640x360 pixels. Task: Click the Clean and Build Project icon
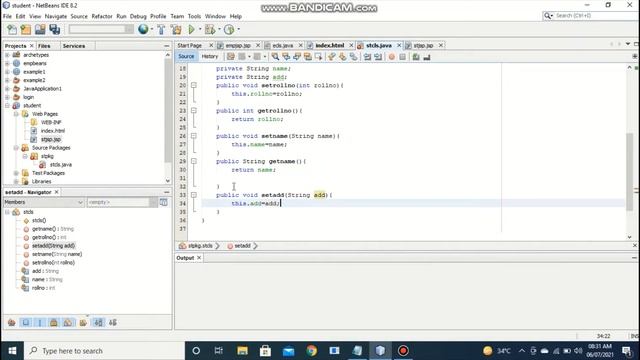coord(176,29)
